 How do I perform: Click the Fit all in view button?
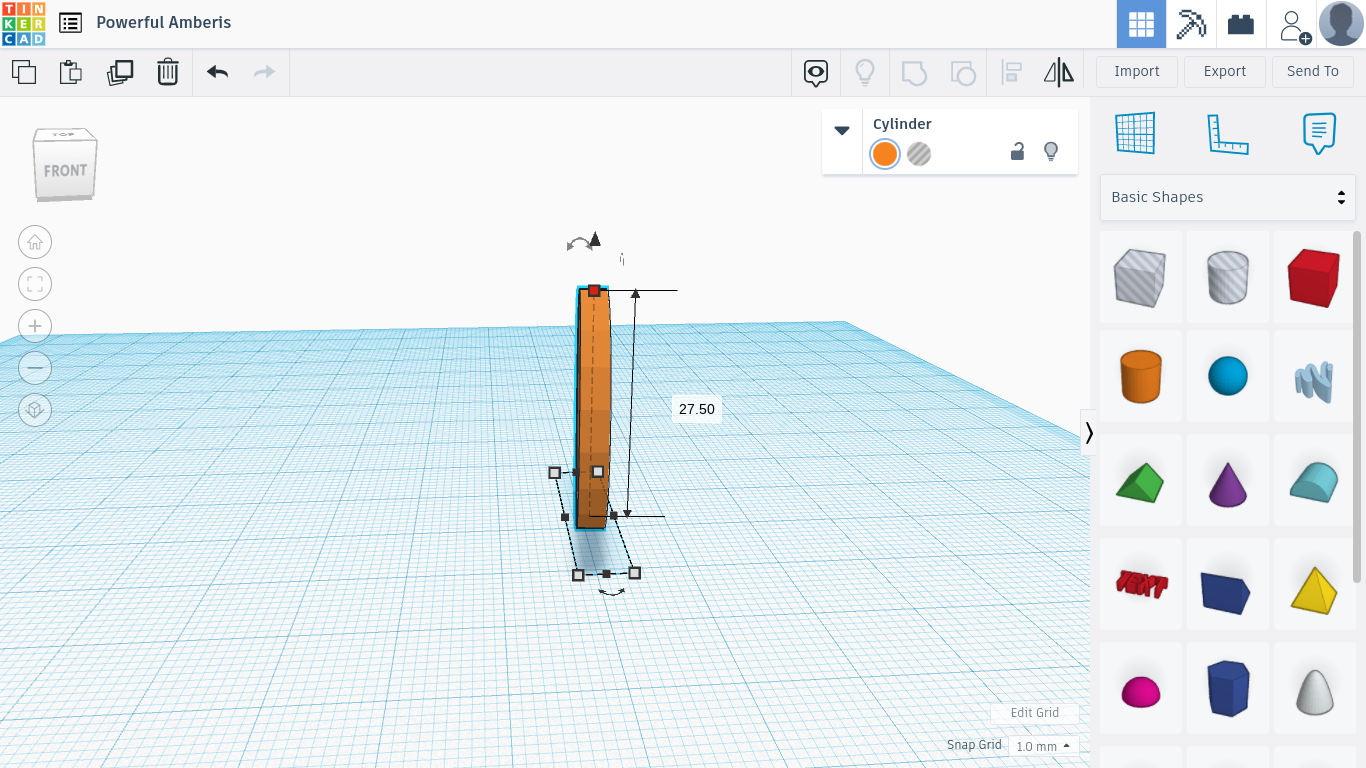(35, 284)
